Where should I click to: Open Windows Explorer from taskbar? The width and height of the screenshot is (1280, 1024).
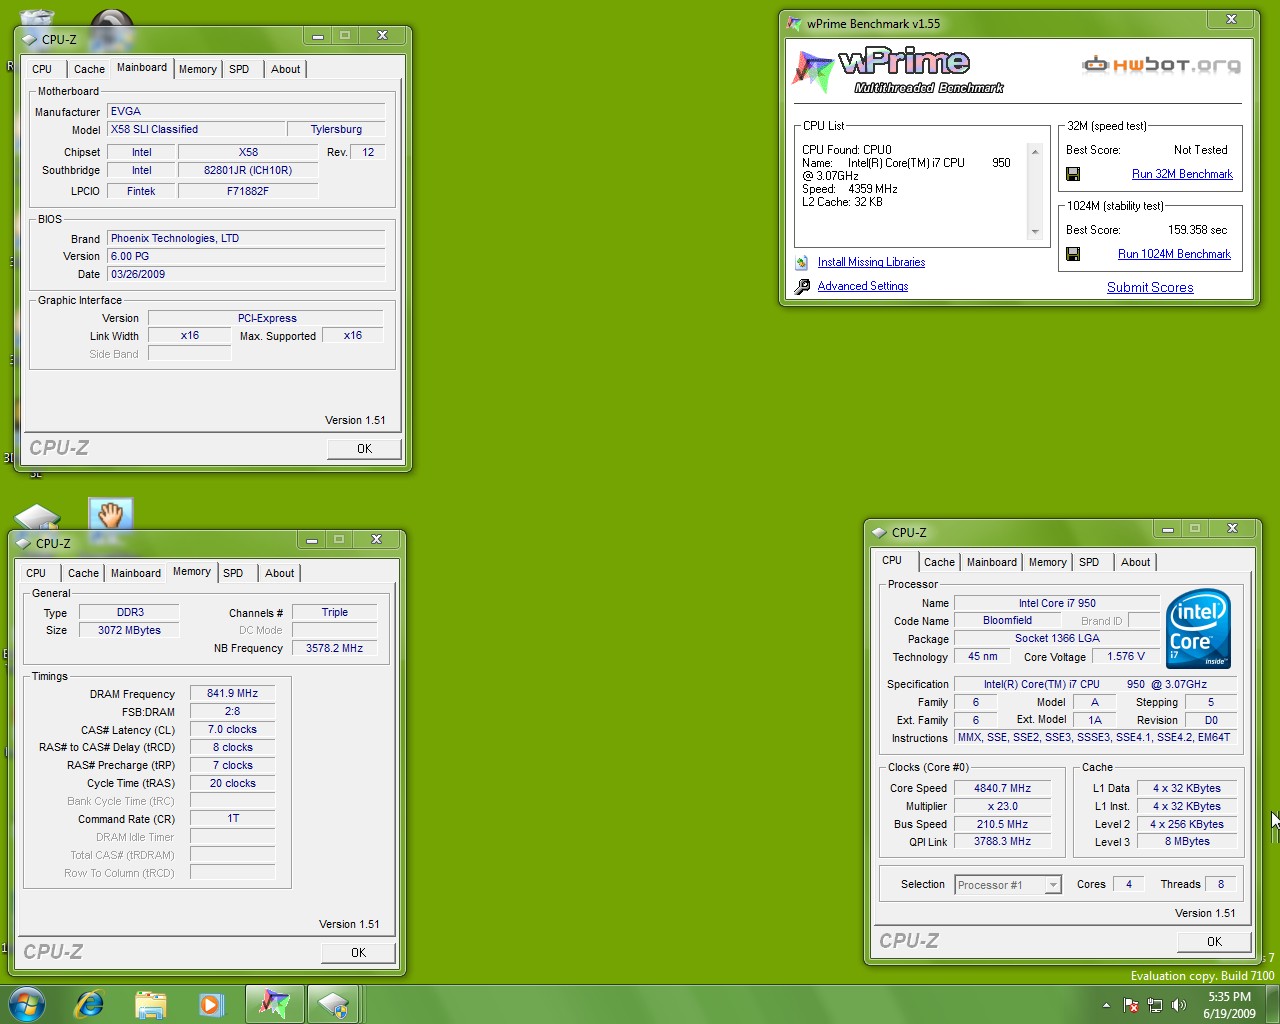pos(150,1004)
